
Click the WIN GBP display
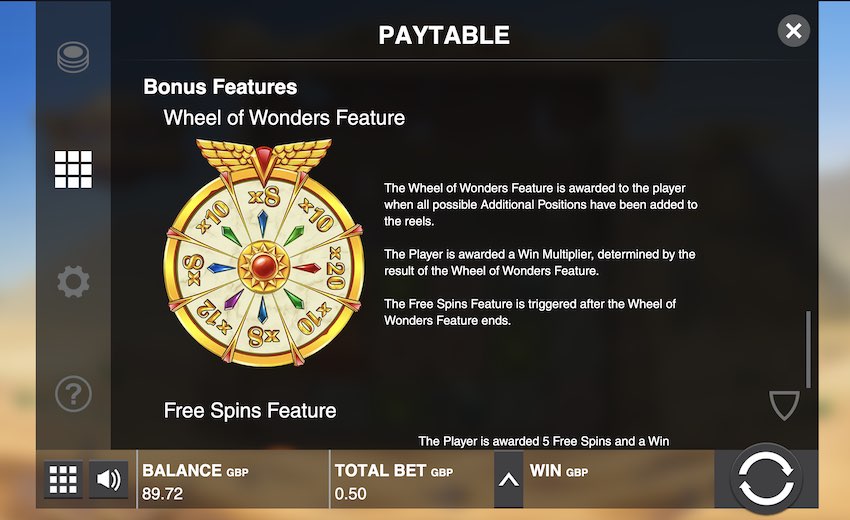(x=559, y=471)
